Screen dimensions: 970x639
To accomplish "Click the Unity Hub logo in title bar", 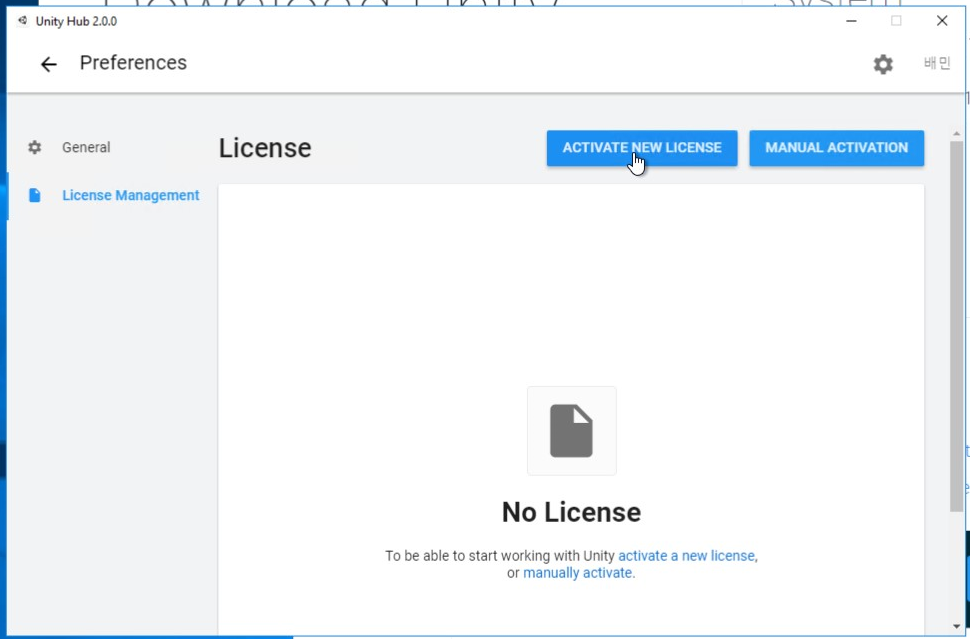I will tap(22, 20).
